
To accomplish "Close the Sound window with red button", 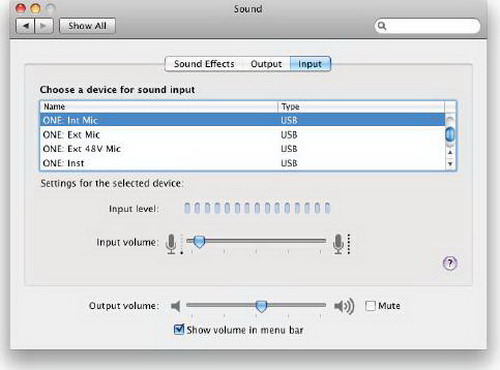I will [x=21, y=8].
